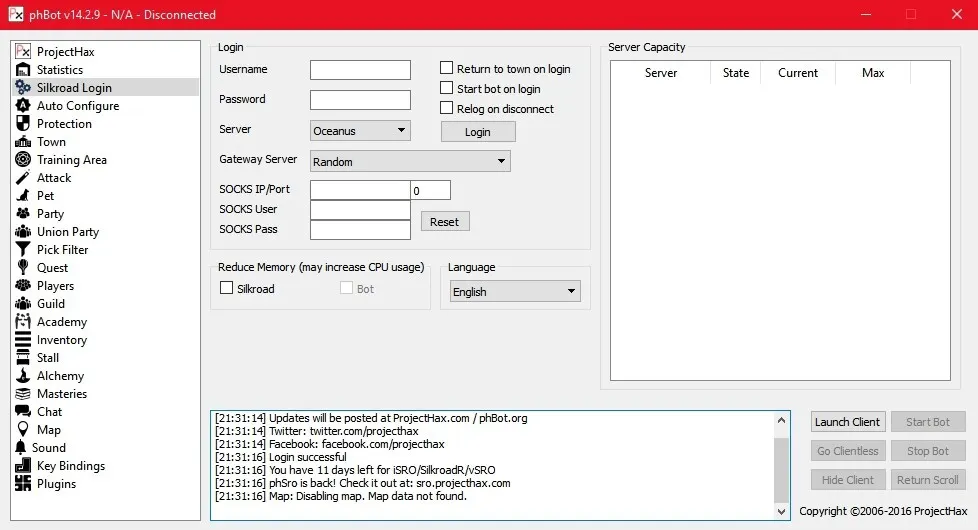Screen dimensions: 978x530
Task: Check Start bot on login
Action: click(447, 87)
